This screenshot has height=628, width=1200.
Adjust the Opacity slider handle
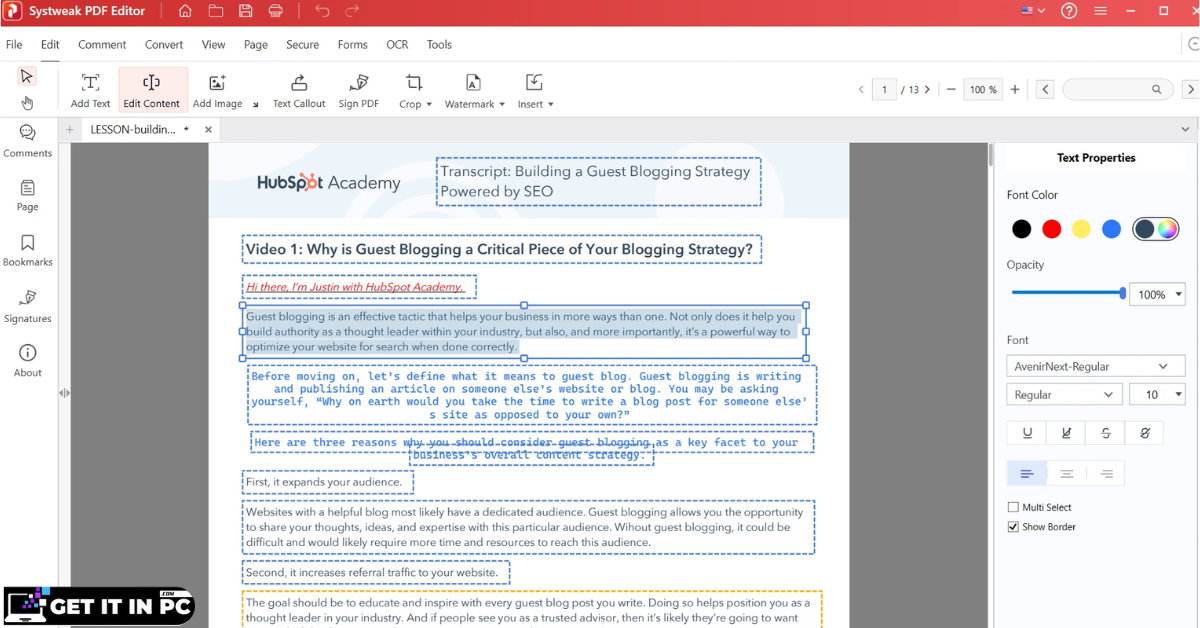[1122, 293]
